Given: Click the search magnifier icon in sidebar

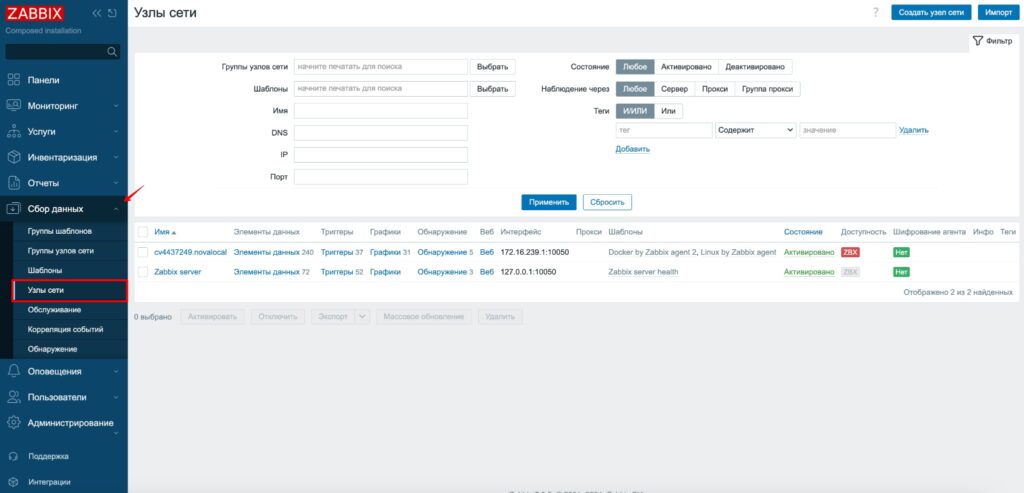Looking at the screenshot, I should [112, 51].
